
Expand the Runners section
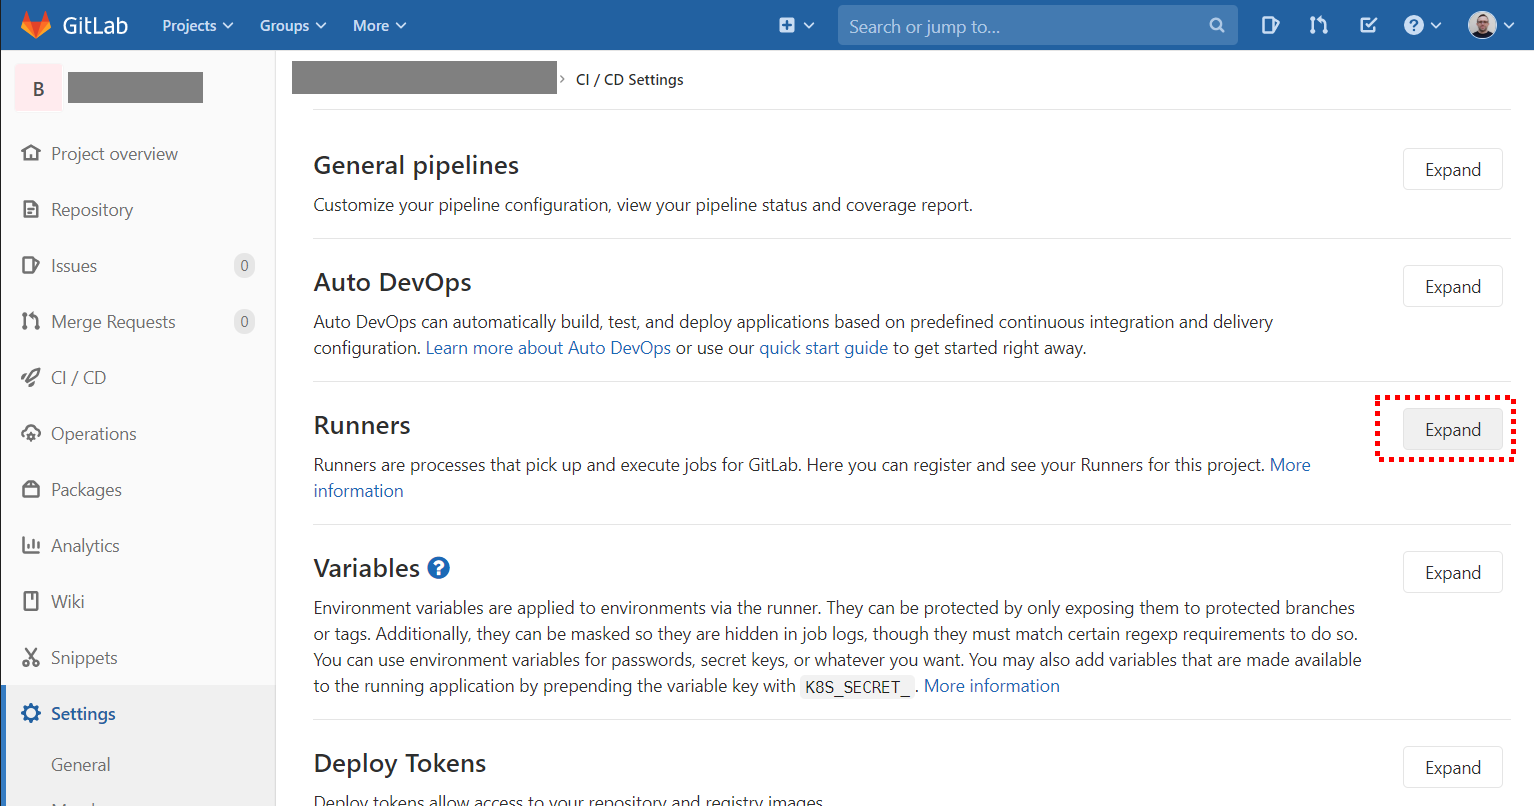[1452, 429]
